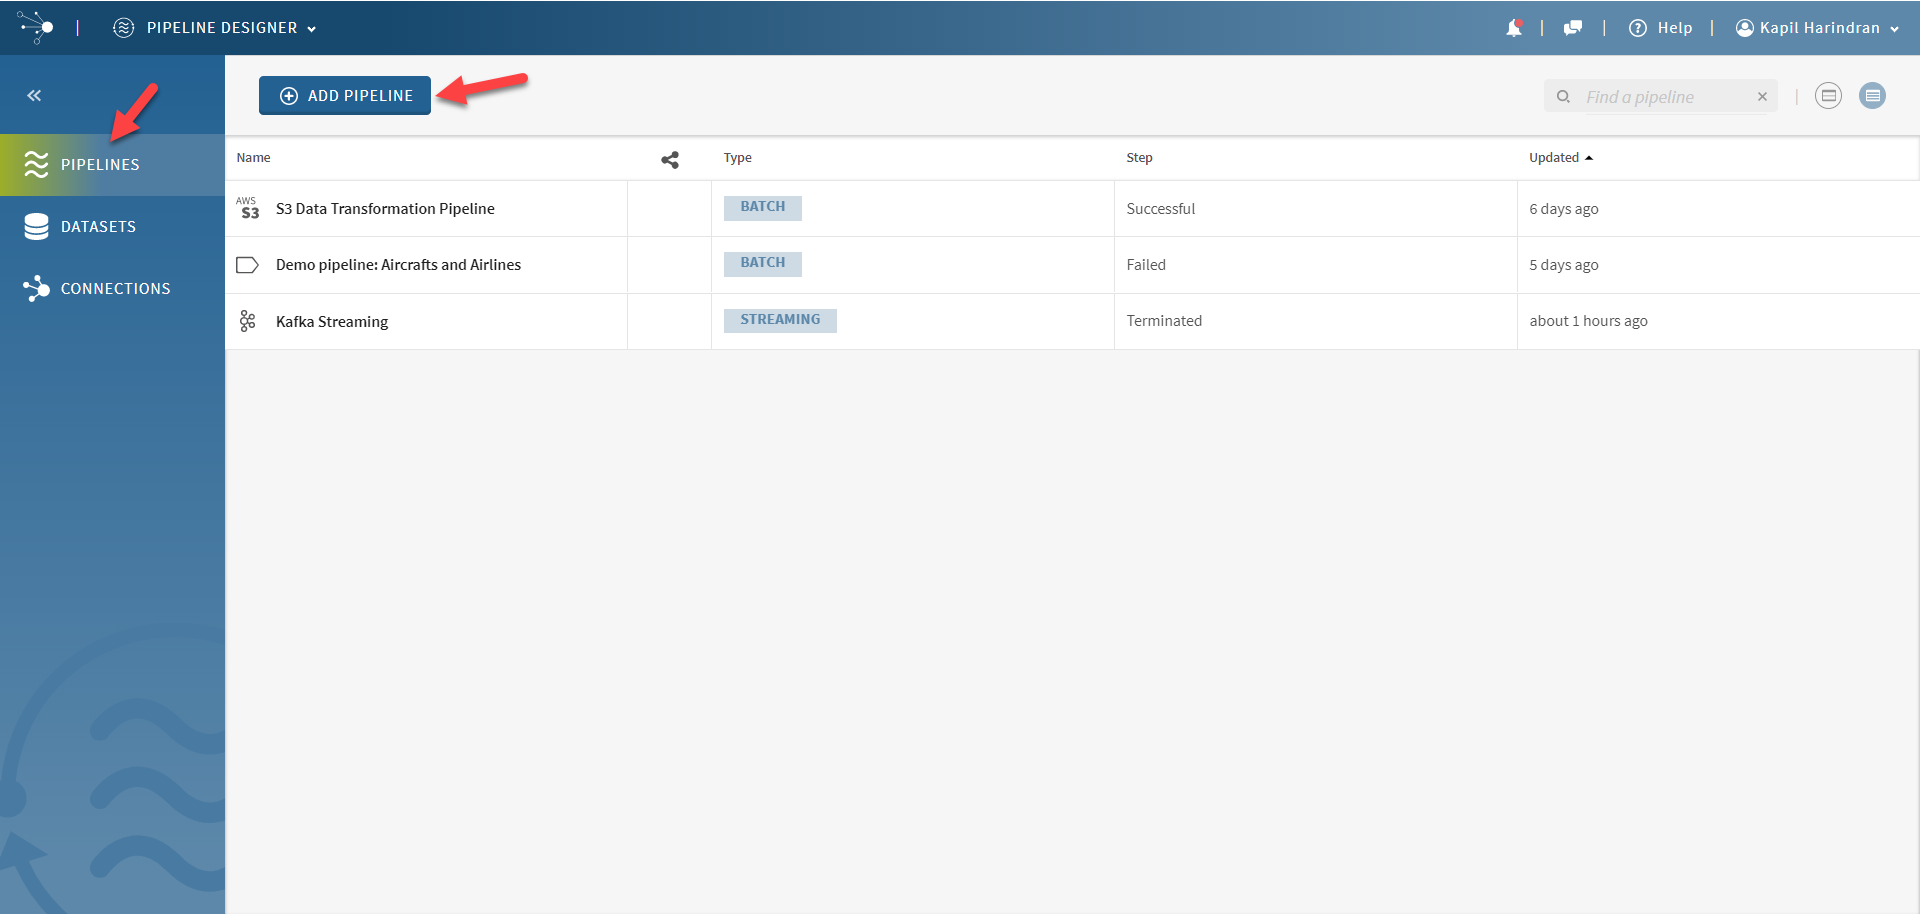Viewport: 1920px width, 914px height.
Task: Open the chat messages icon
Action: click(x=1572, y=27)
